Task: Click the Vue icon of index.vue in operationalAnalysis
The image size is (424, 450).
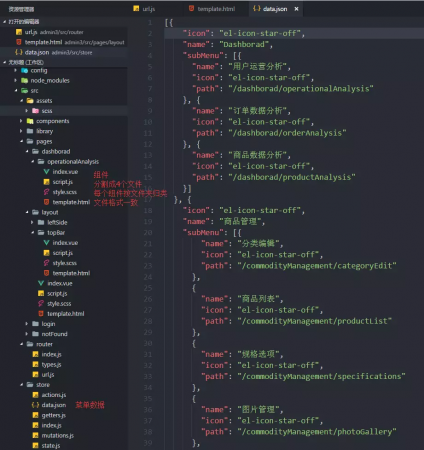Action: click(x=47, y=172)
